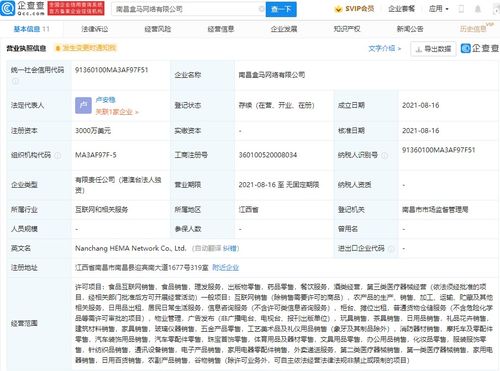Open the legal representative name link
Image resolution: width=500 pixels, height=371 pixels.
coord(105,100)
